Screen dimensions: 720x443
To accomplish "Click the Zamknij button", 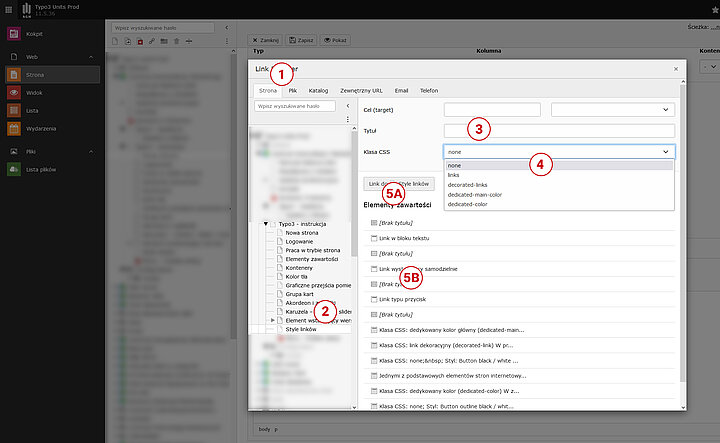I will pyautogui.click(x=265, y=40).
